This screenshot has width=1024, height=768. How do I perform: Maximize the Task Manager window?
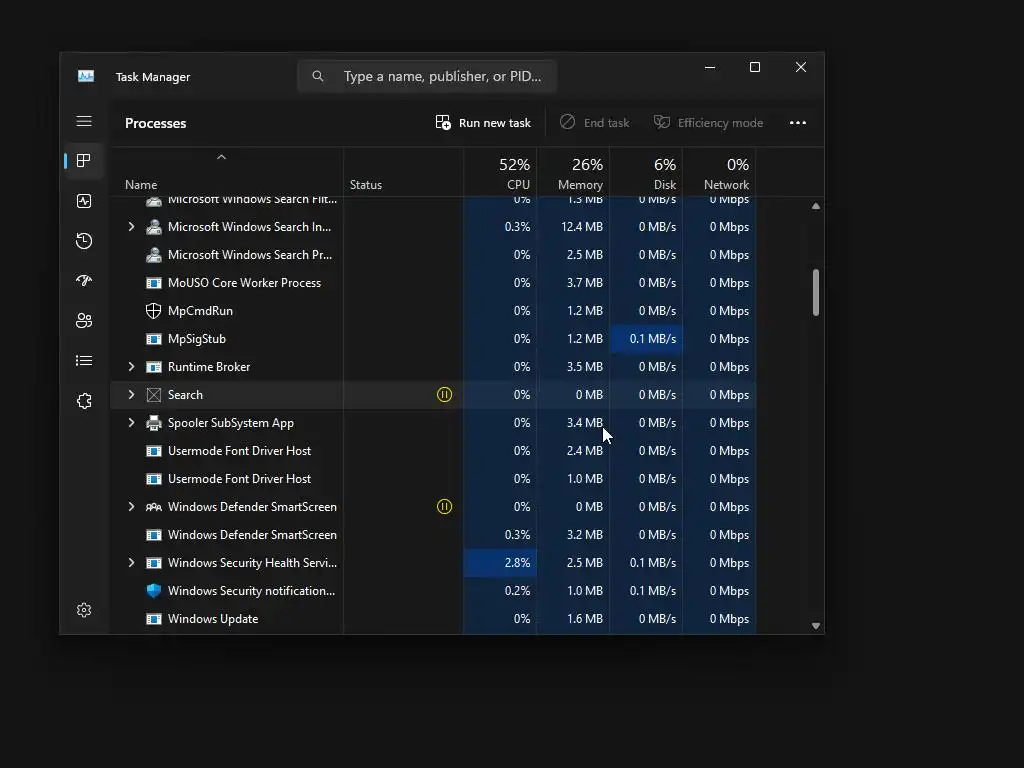click(755, 67)
